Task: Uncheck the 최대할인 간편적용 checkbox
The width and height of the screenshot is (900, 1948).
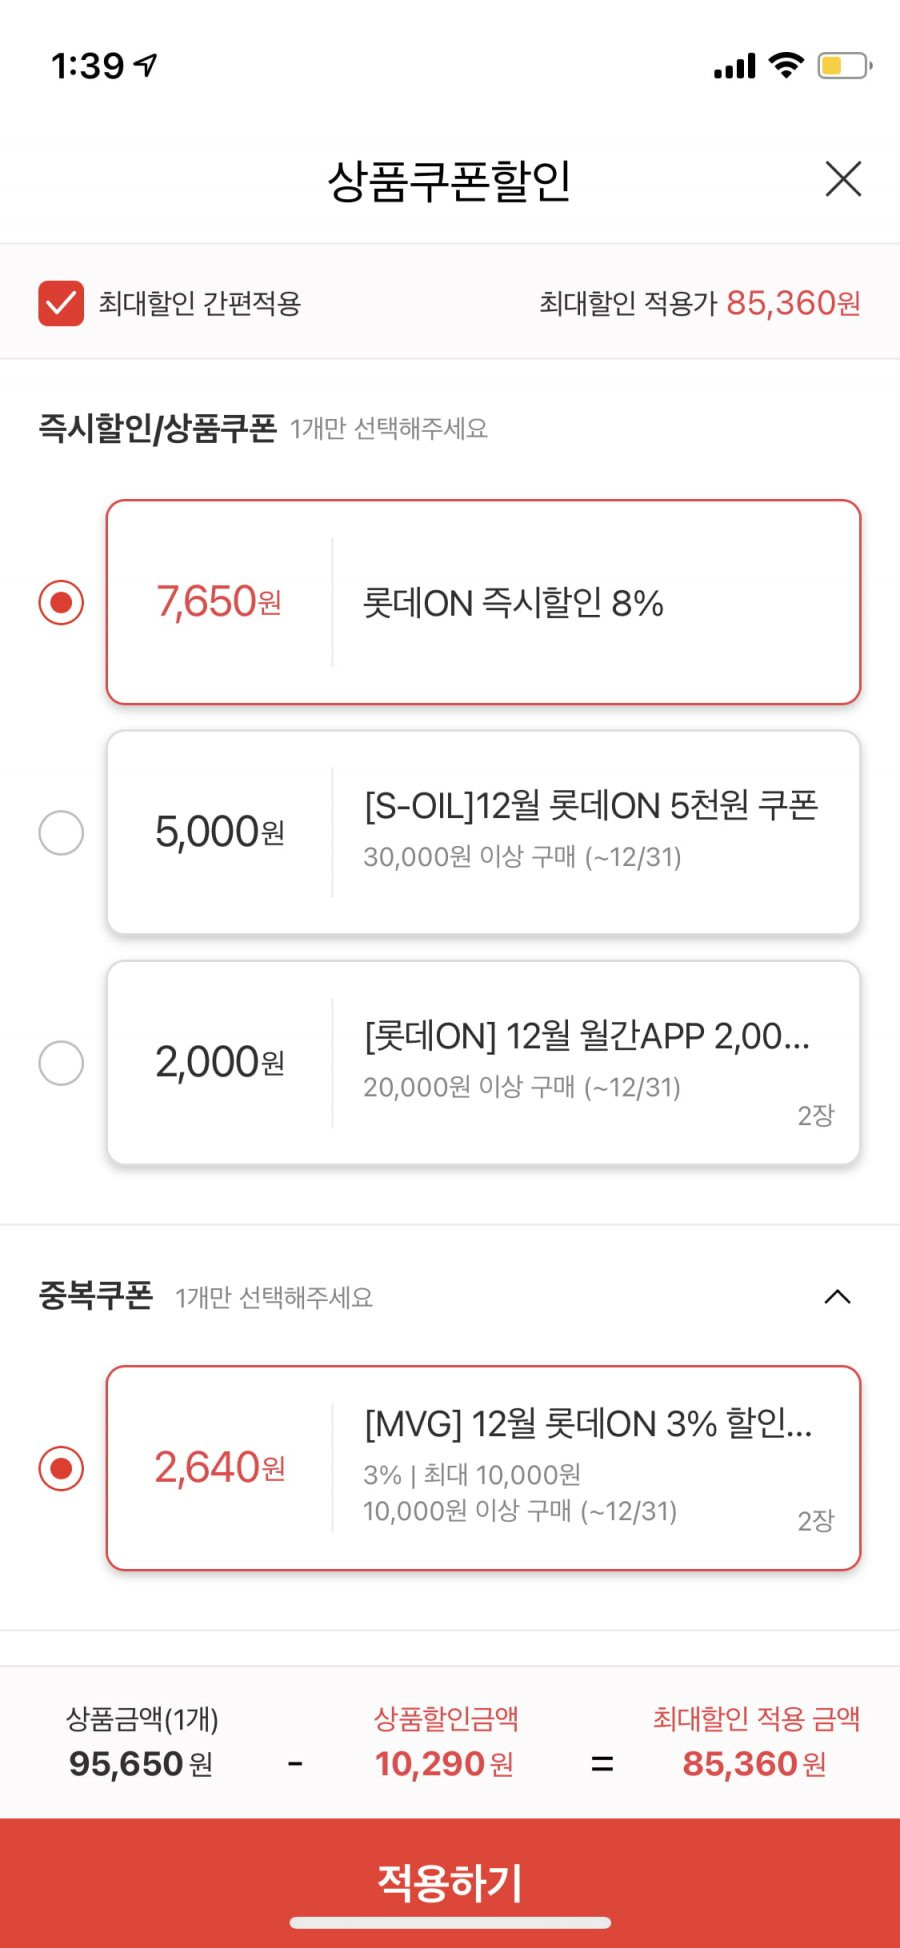Action: coord(61,303)
